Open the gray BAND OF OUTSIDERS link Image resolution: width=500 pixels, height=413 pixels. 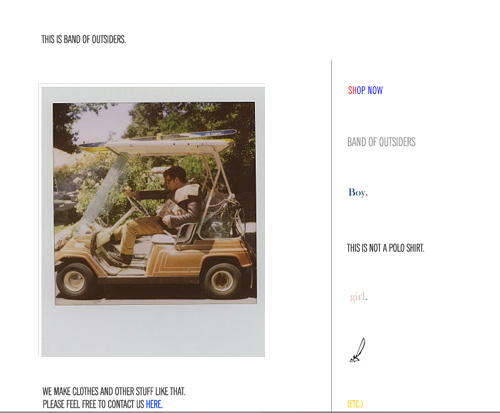(x=381, y=142)
